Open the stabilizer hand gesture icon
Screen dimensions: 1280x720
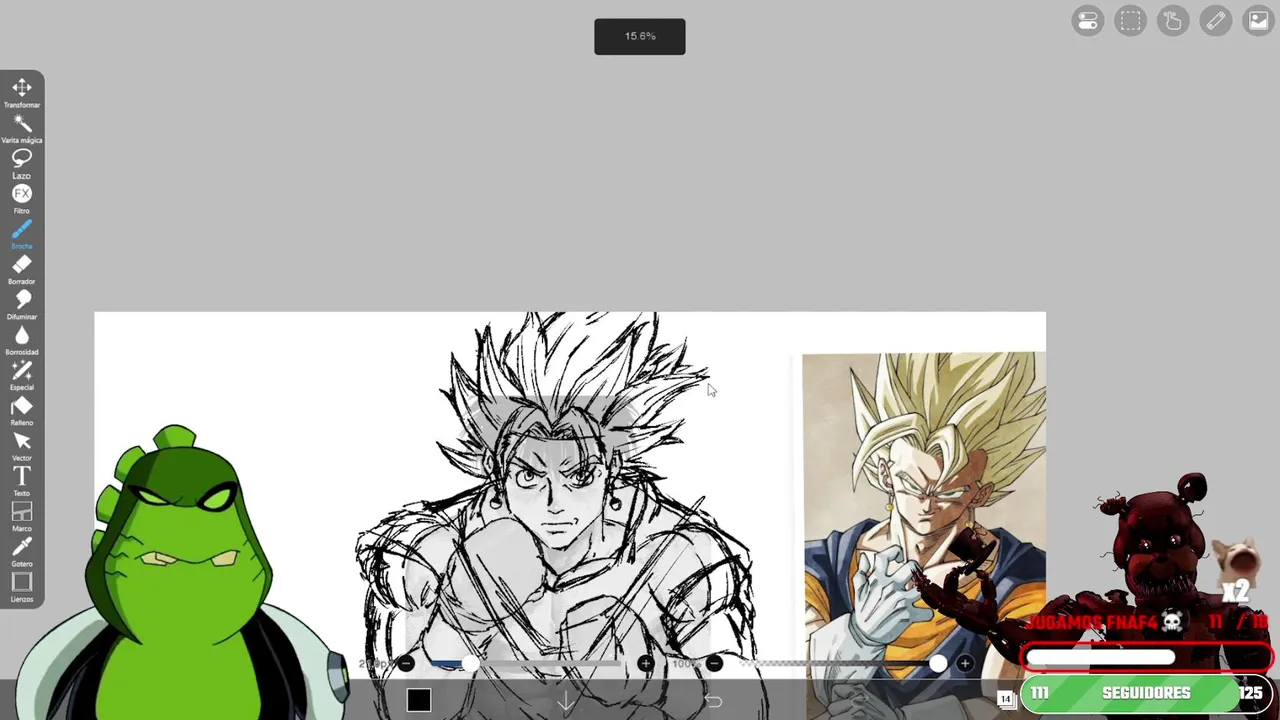(1173, 21)
